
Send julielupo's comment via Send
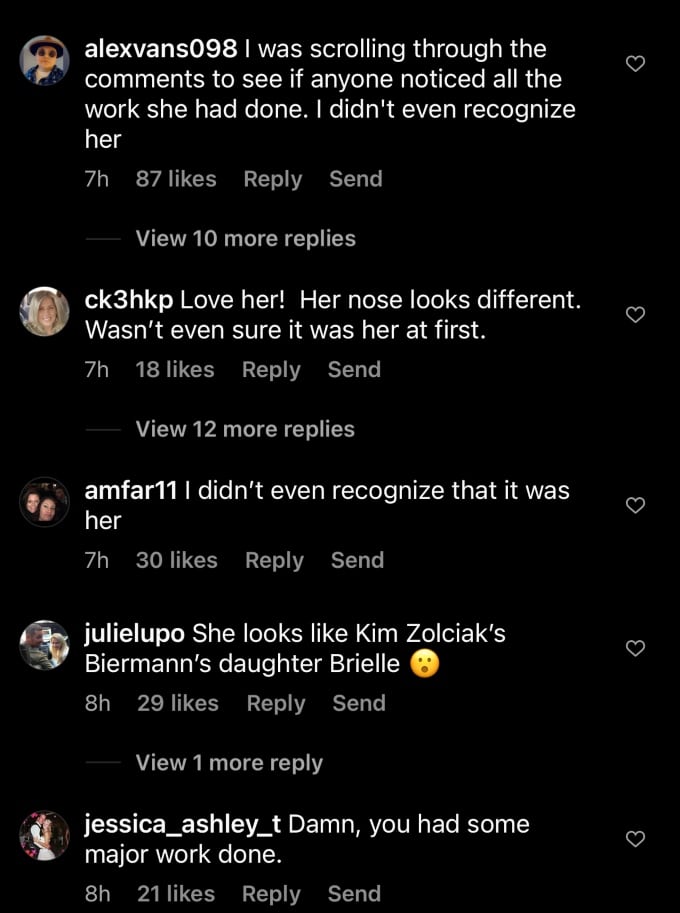[x=359, y=703]
